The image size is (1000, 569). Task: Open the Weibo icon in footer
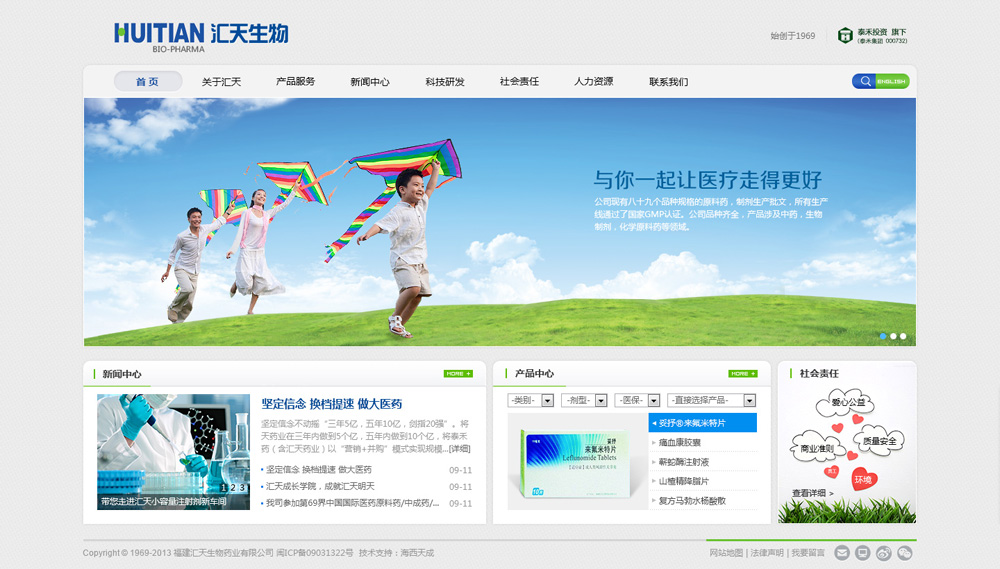[x=883, y=553]
